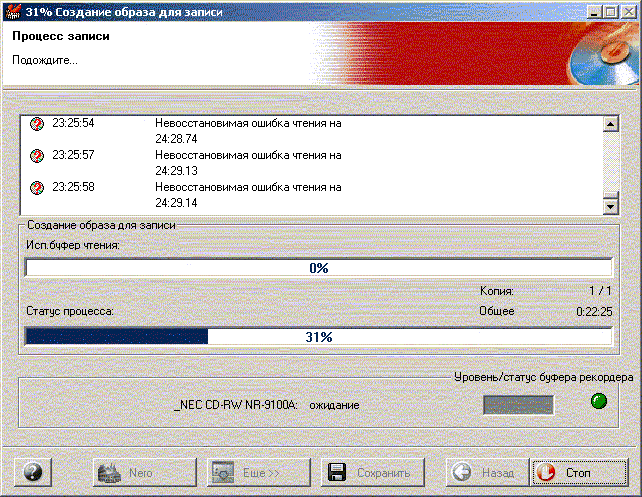The image size is (642, 497).
Task: Click the process status 31% progress bar
Action: coord(319,337)
